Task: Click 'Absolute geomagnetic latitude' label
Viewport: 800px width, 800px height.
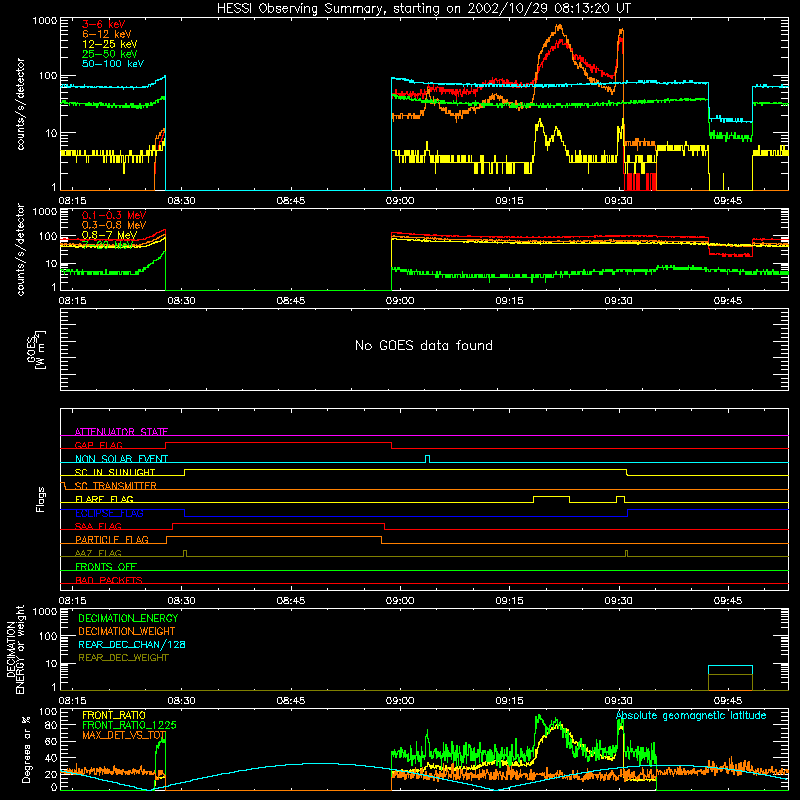Action: (691, 715)
